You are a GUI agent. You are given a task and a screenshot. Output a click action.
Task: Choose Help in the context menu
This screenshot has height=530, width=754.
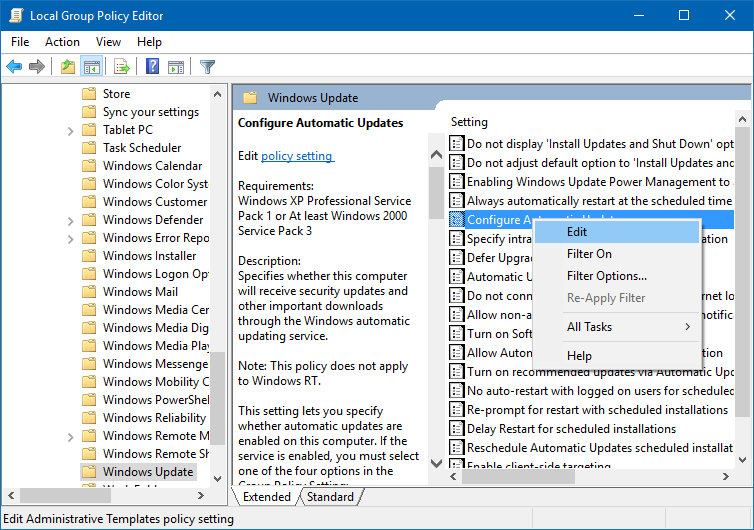pos(616,356)
